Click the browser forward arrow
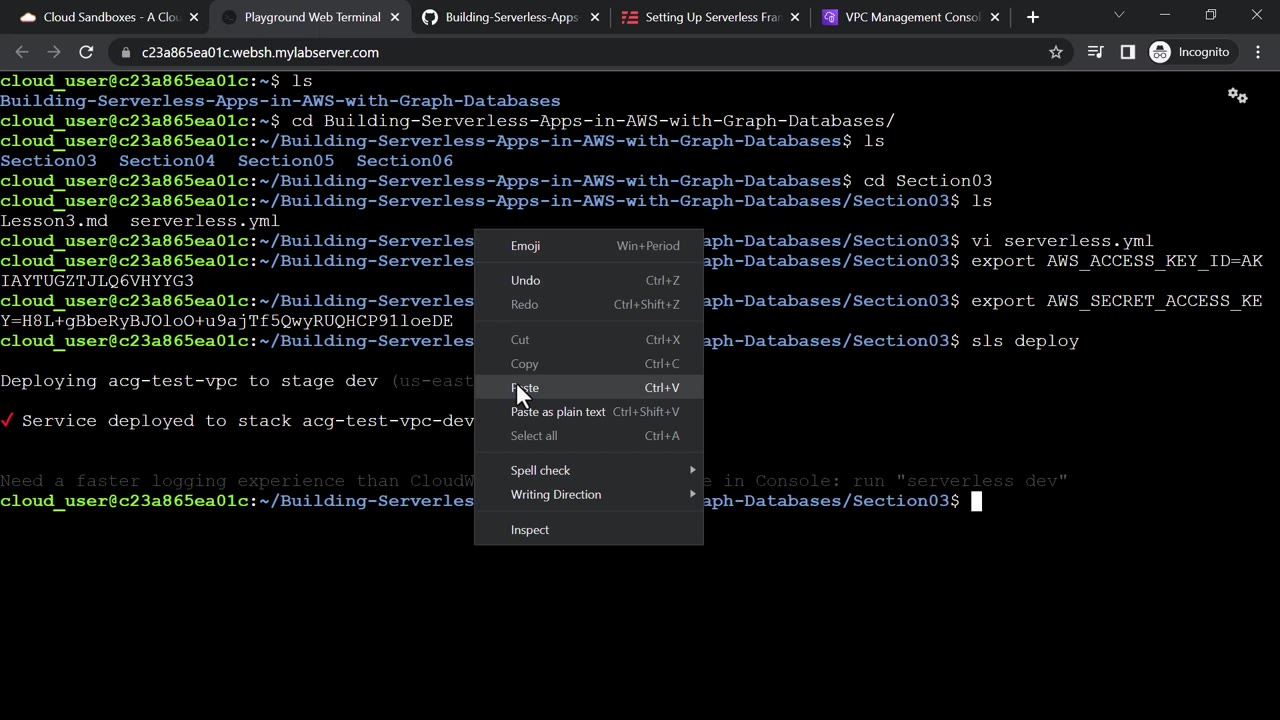Image resolution: width=1280 pixels, height=720 pixels. click(x=54, y=52)
